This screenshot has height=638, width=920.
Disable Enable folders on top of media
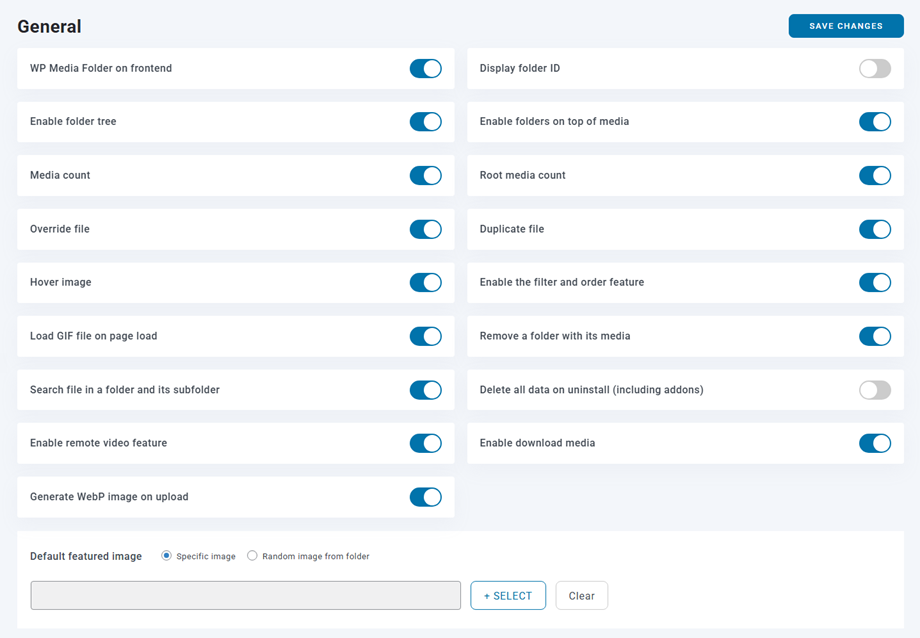point(874,122)
